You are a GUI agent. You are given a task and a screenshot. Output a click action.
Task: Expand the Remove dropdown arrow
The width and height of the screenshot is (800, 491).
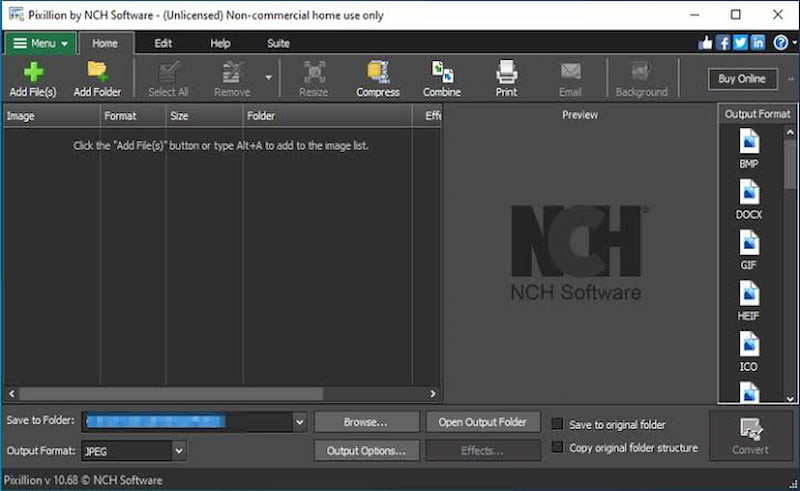tap(268, 78)
